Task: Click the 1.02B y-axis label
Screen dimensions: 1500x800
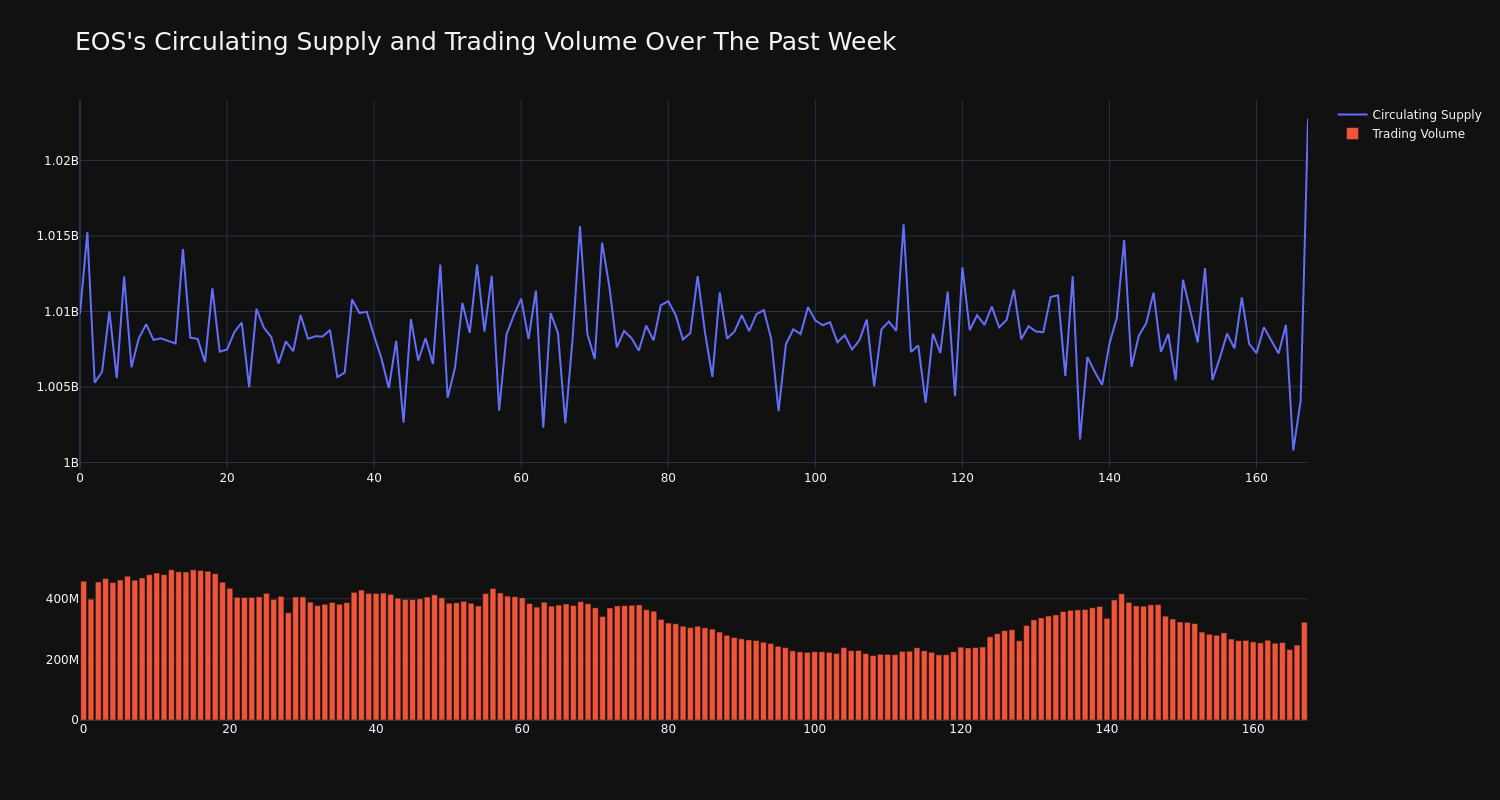Action: click(61, 161)
